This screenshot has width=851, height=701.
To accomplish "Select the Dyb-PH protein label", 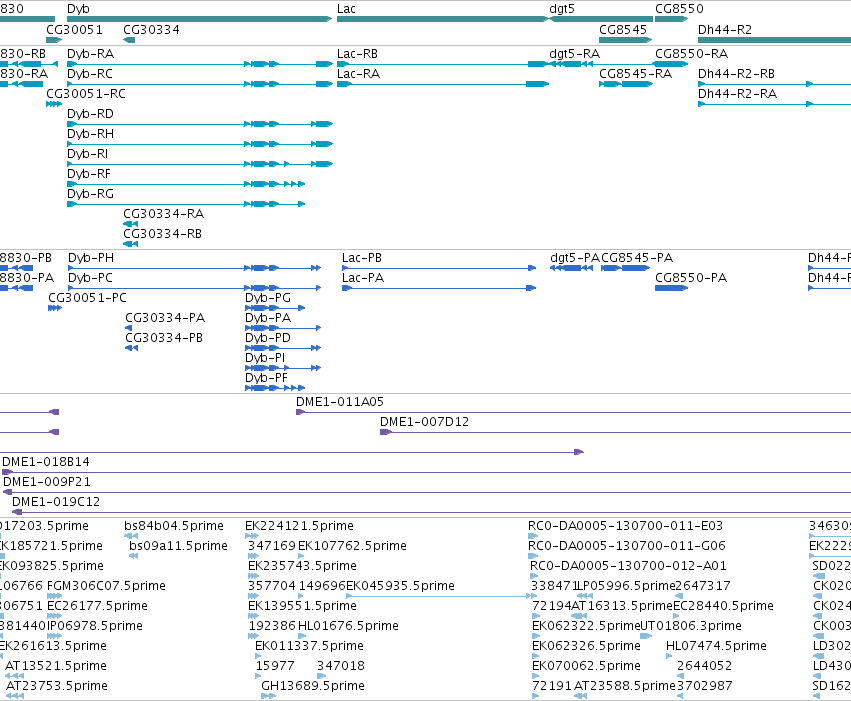I will [91, 258].
